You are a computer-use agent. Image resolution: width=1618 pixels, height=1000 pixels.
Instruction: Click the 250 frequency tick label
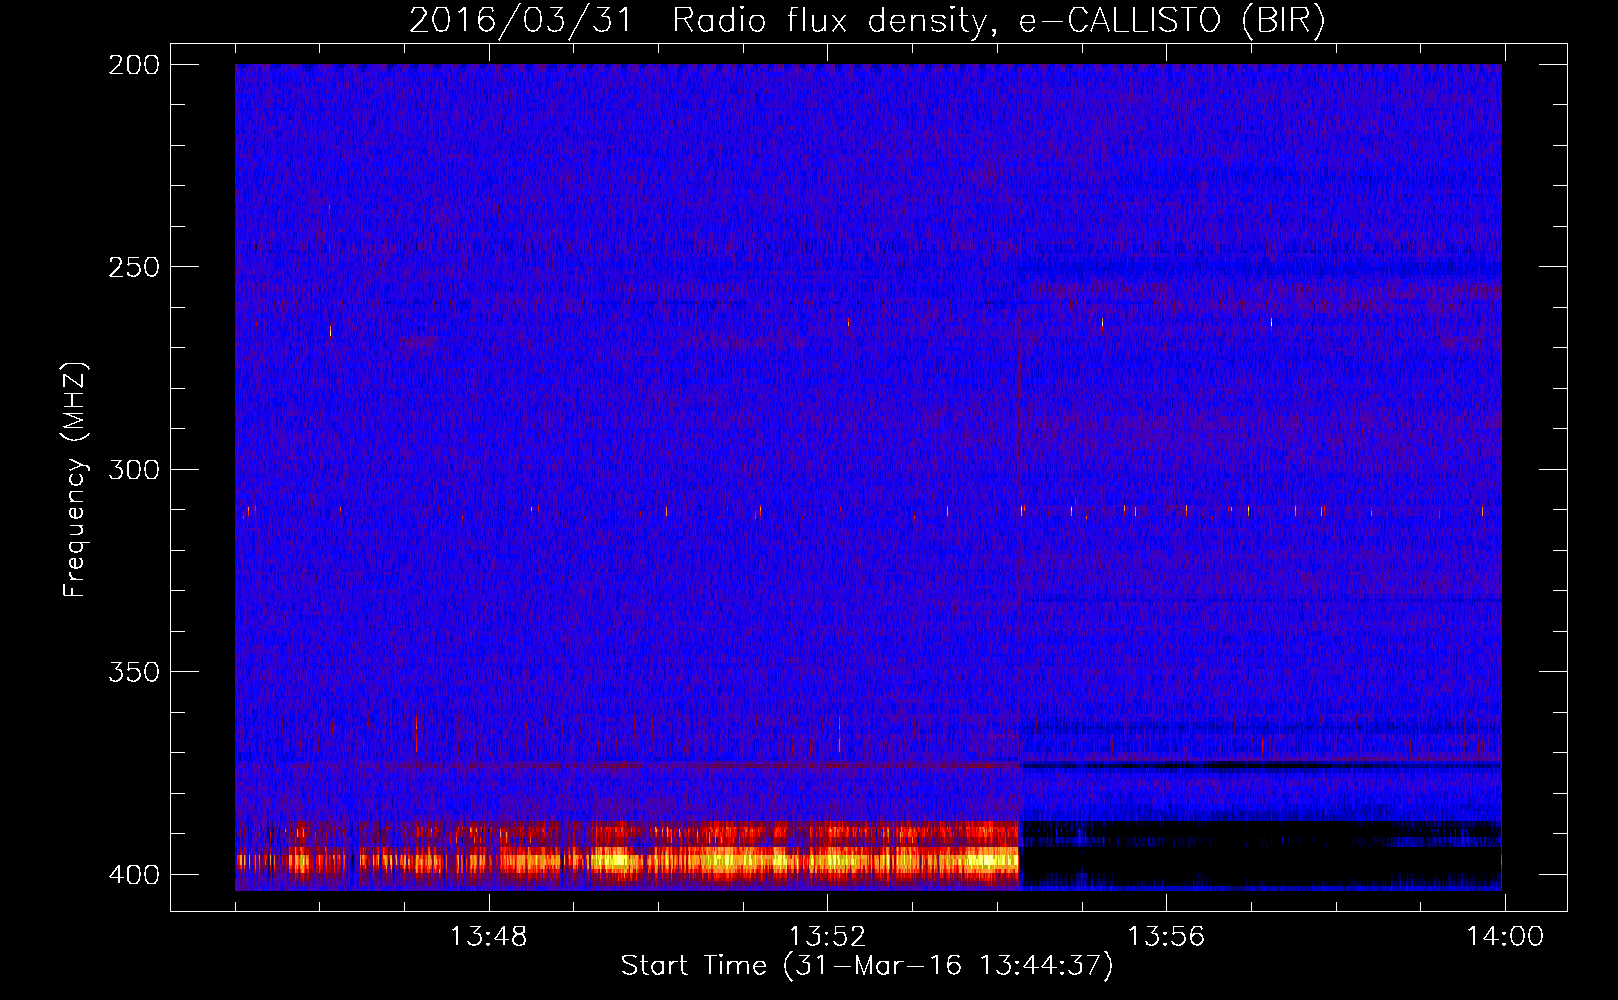(x=134, y=267)
